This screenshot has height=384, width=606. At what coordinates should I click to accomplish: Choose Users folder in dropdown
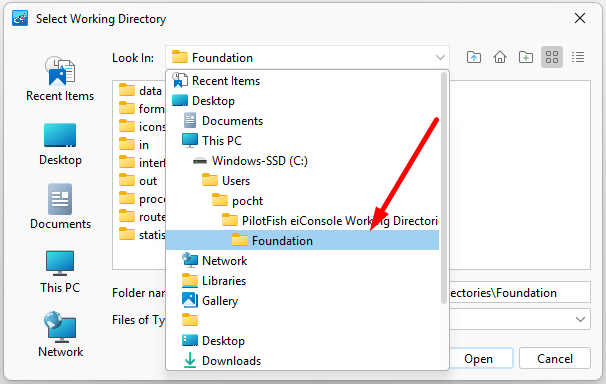point(303,181)
